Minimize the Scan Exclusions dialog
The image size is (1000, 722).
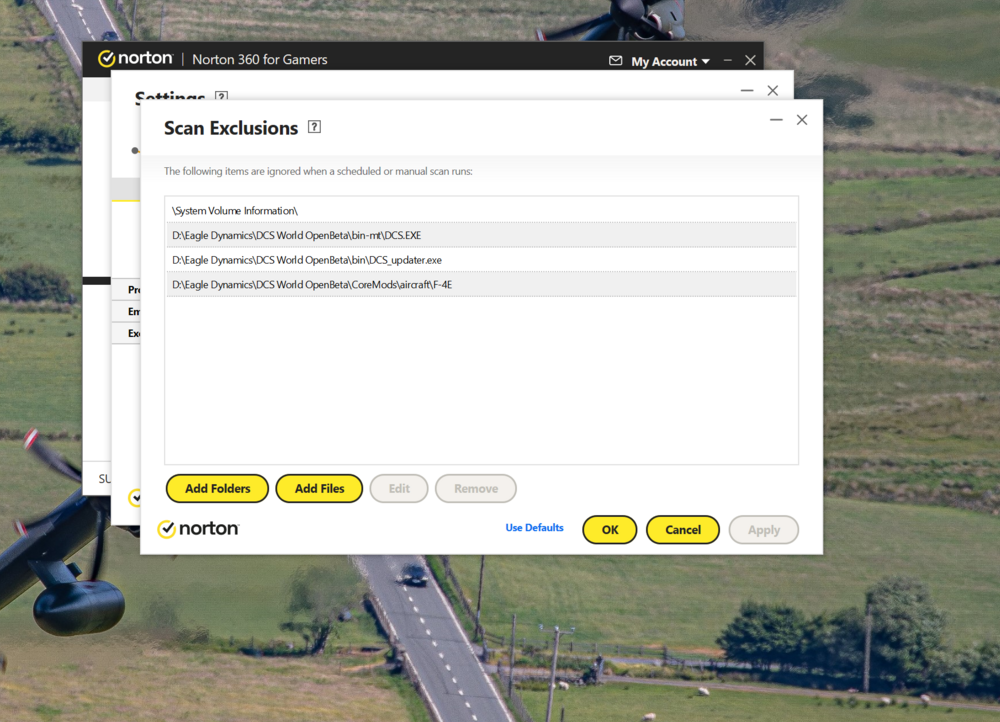776,120
